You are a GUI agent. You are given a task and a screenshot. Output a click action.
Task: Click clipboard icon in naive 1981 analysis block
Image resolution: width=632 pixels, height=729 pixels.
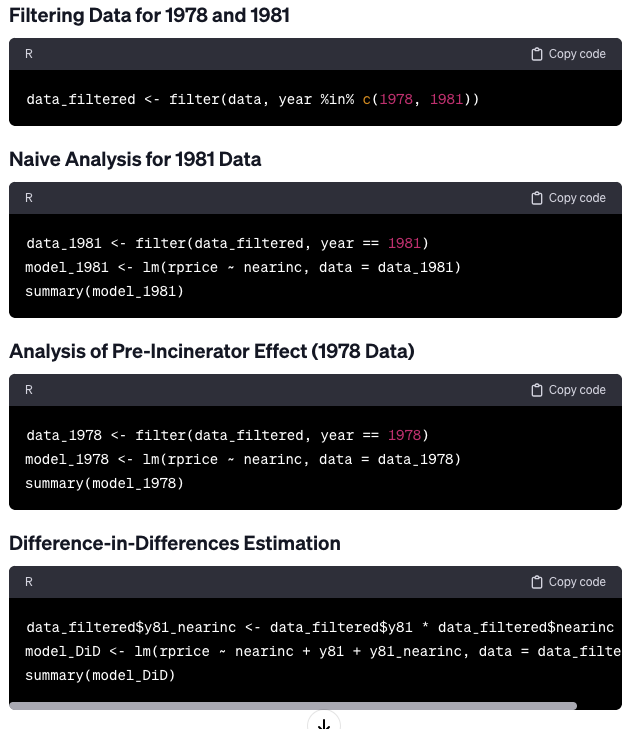click(537, 198)
